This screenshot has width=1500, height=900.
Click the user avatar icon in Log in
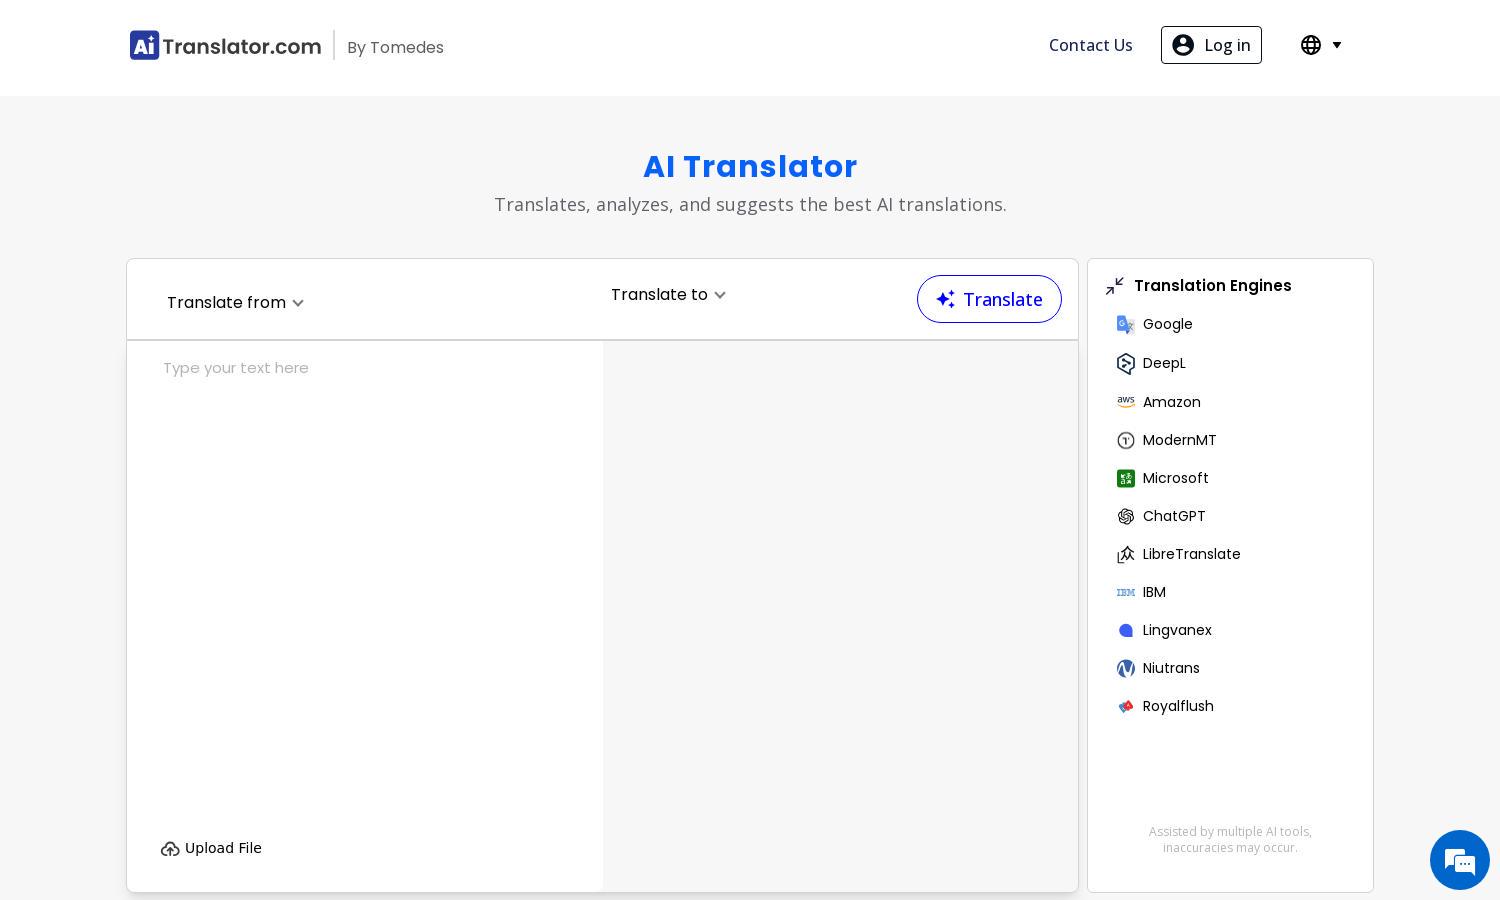(x=1183, y=45)
